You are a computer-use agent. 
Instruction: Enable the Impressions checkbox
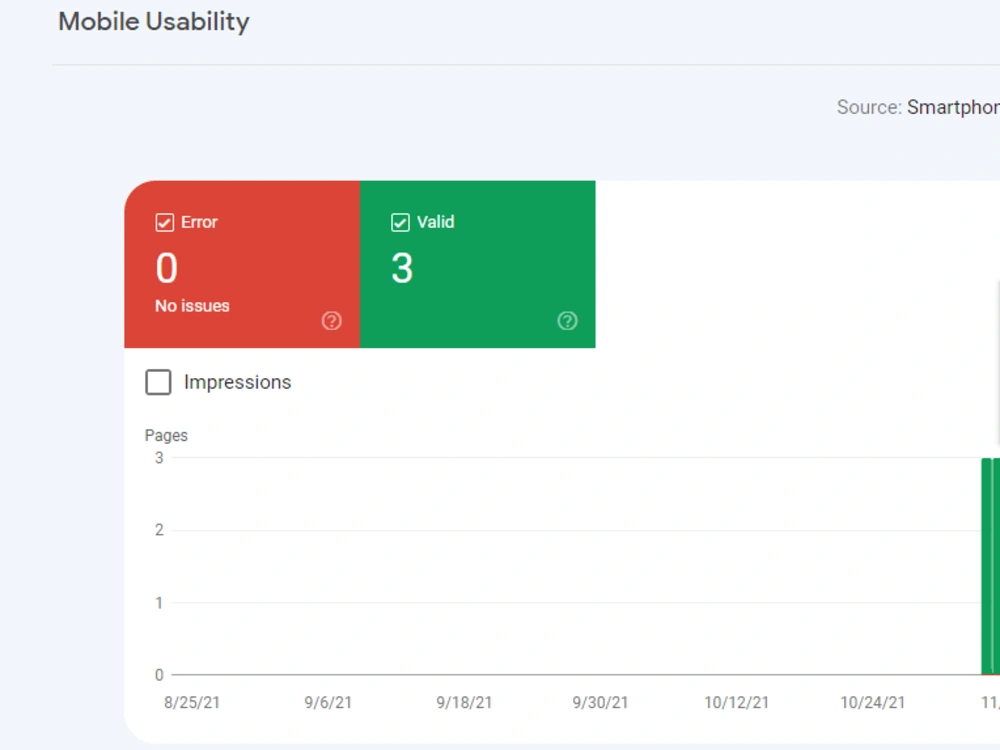(158, 382)
